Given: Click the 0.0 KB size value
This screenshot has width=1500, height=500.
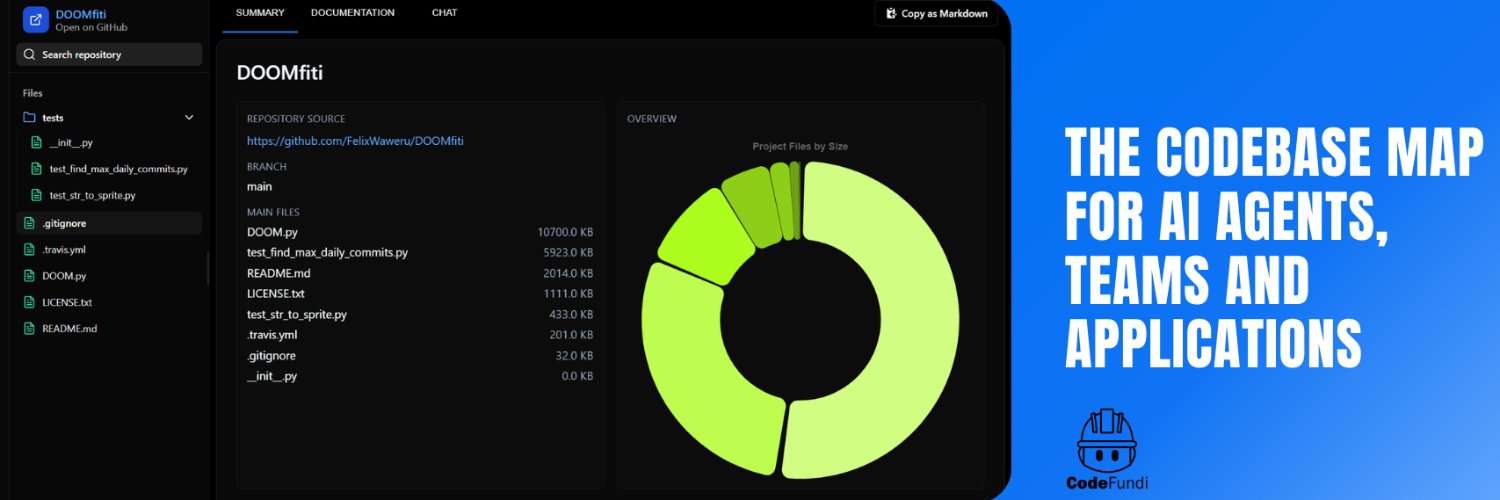Looking at the screenshot, I should (577, 376).
